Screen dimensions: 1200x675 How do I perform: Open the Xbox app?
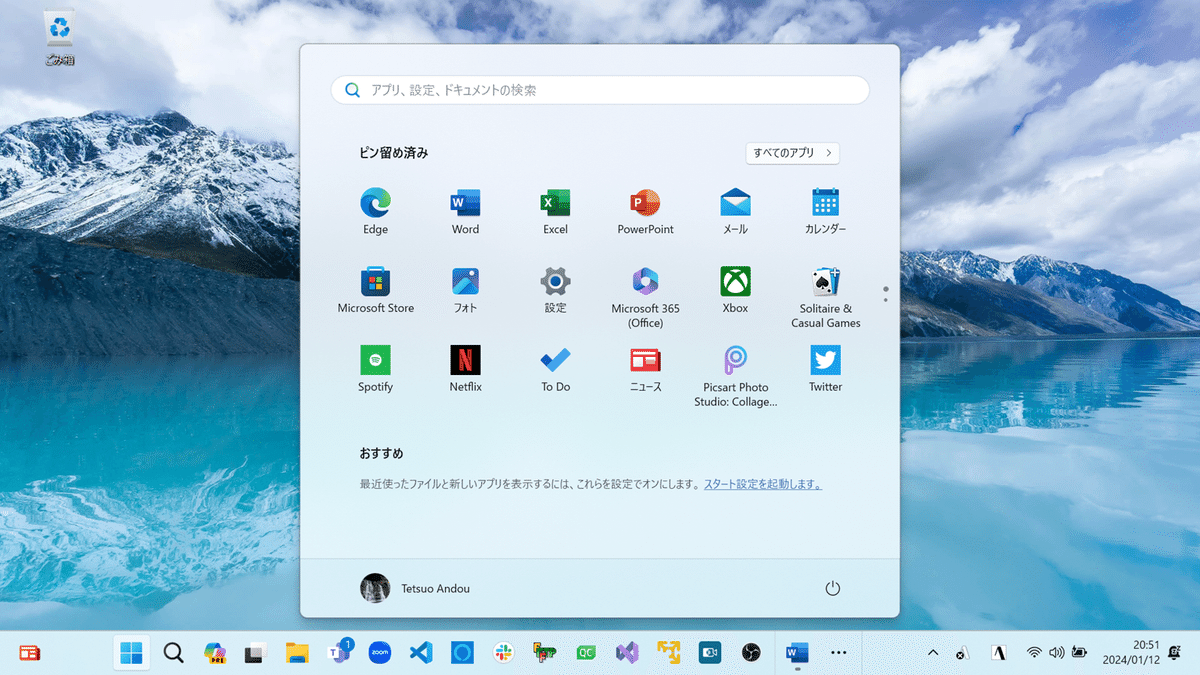(735, 290)
